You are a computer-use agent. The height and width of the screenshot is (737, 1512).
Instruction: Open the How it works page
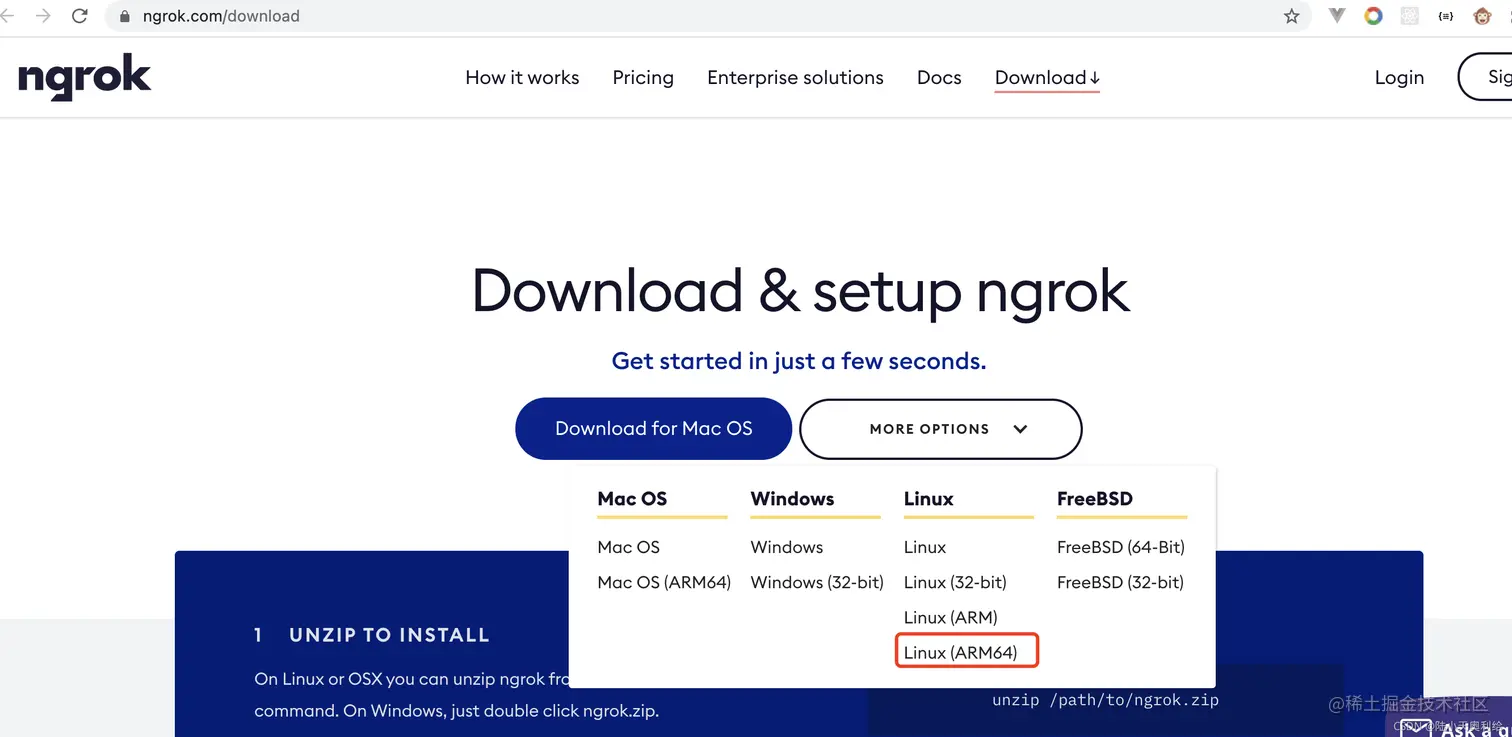pos(522,78)
